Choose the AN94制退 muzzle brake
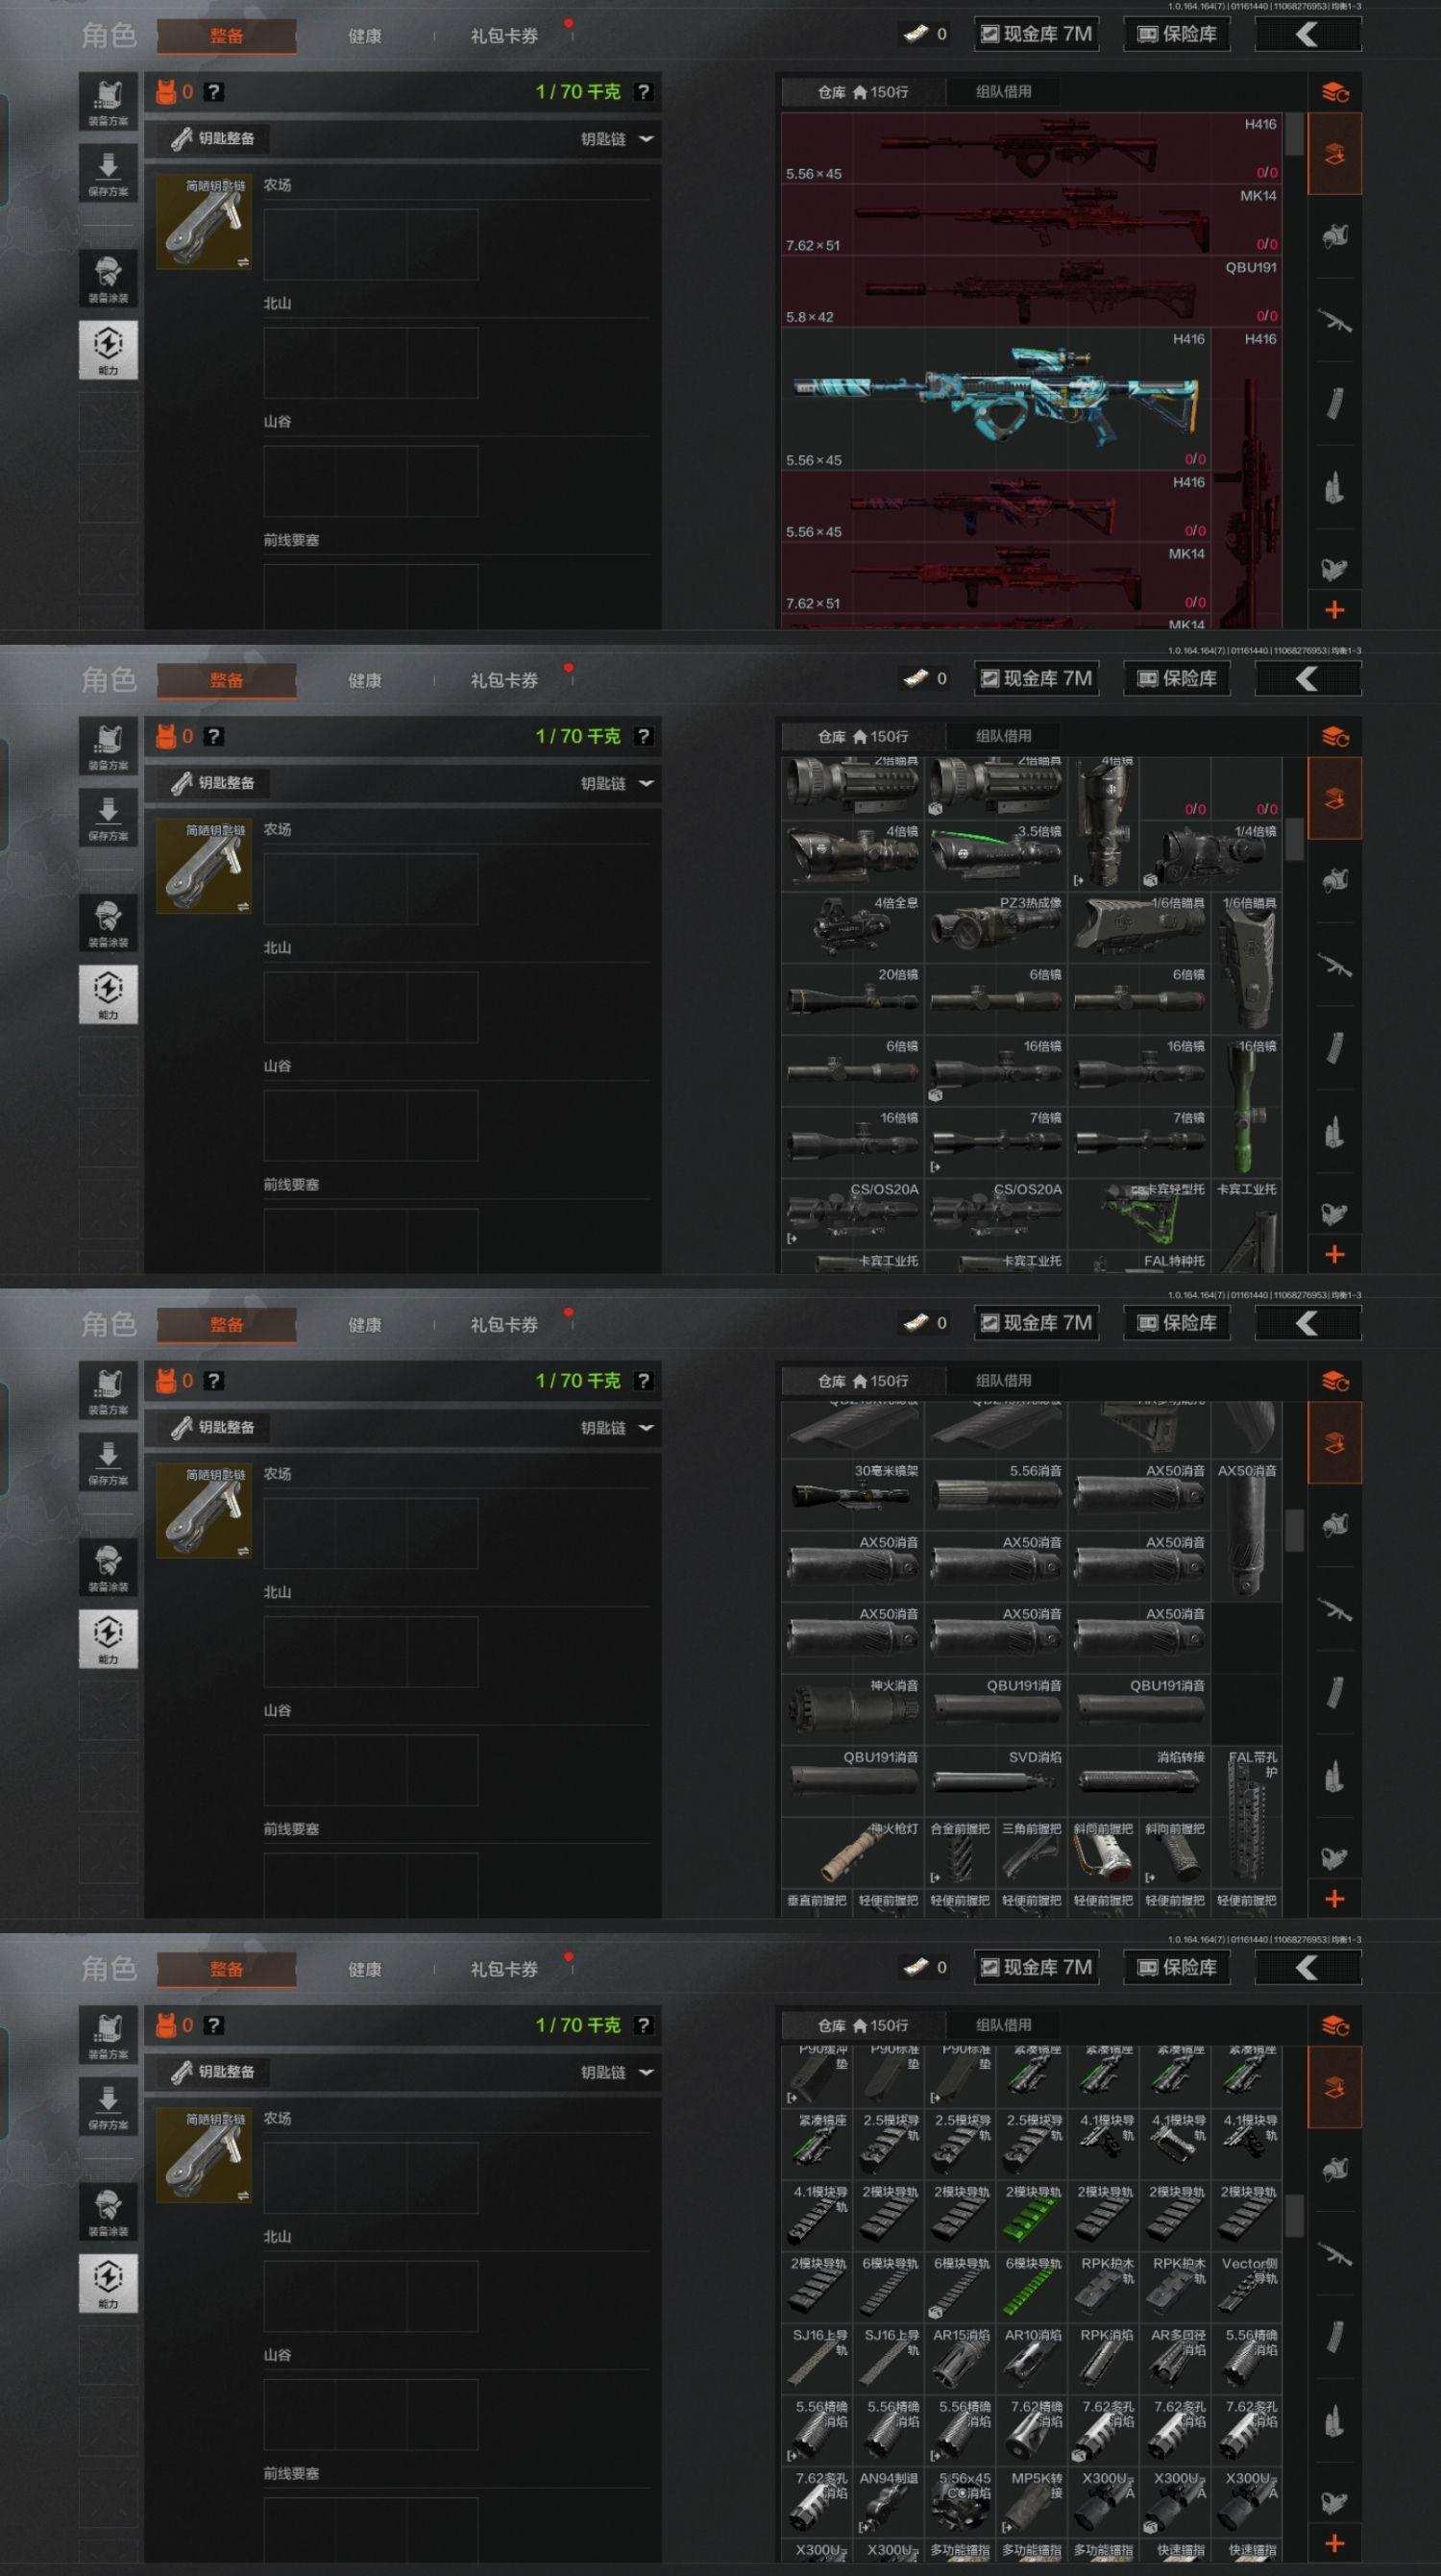The image size is (1441, 2576). point(888,2501)
